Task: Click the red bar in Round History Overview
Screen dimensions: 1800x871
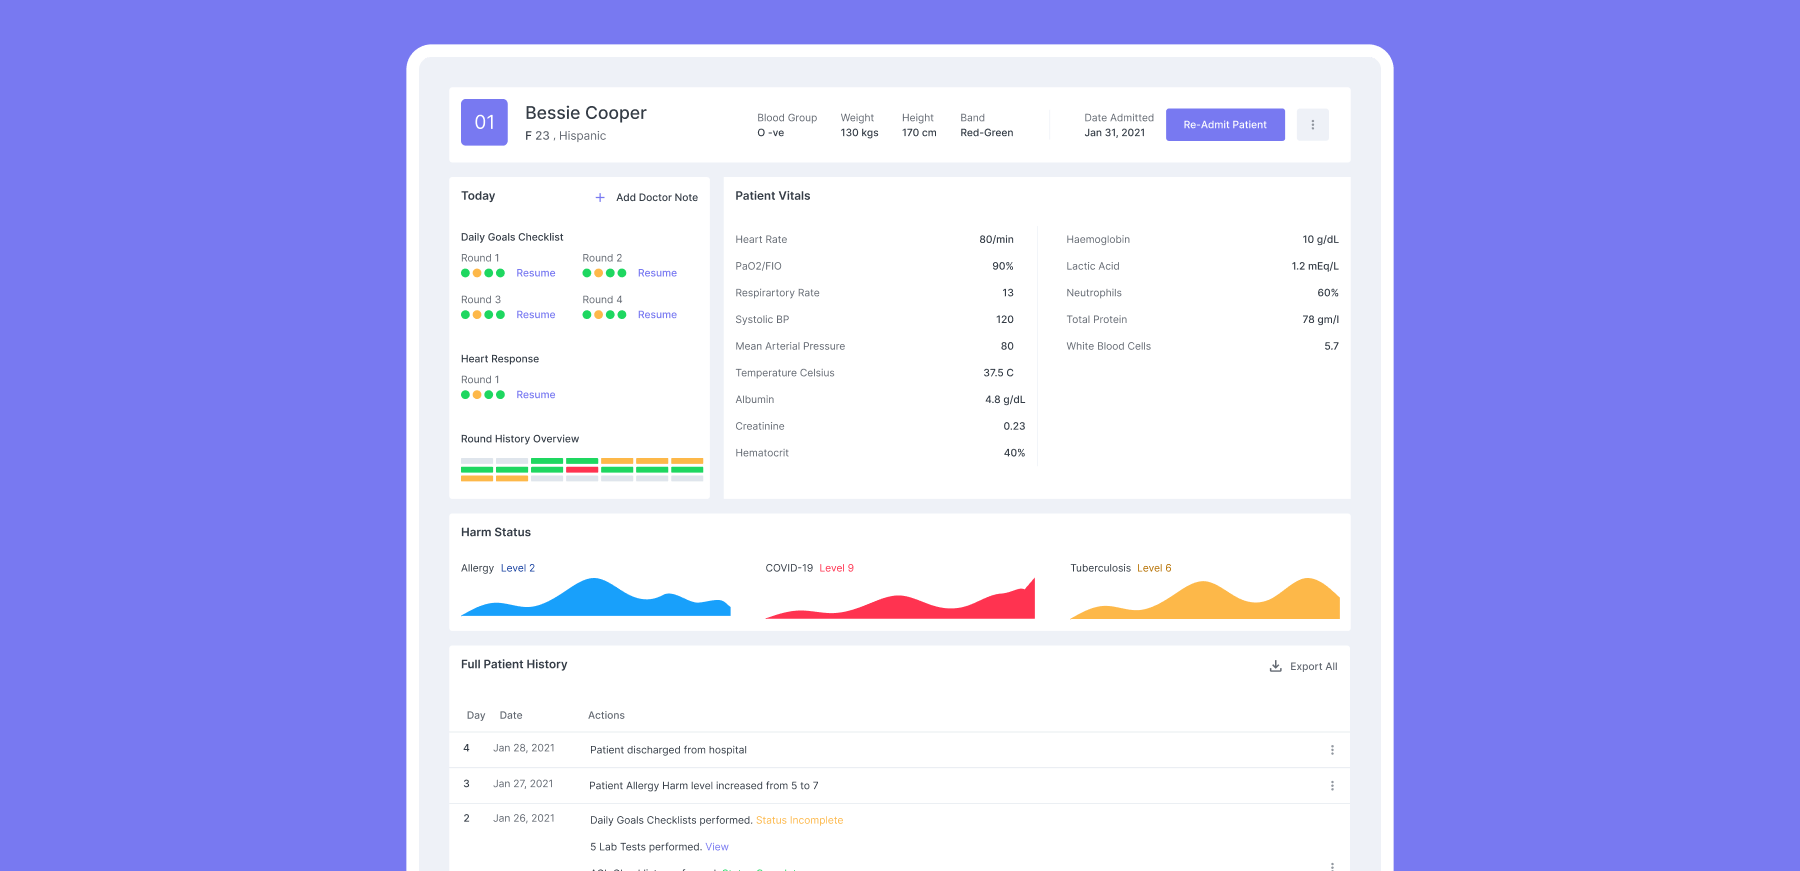Action: tap(582, 470)
